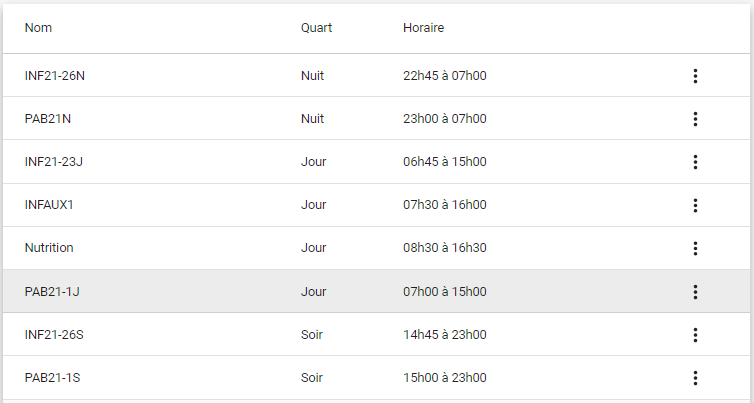Viewport: 754px width, 403px height.
Task: Show more actions for INFAUX1
Action: coord(695,205)
